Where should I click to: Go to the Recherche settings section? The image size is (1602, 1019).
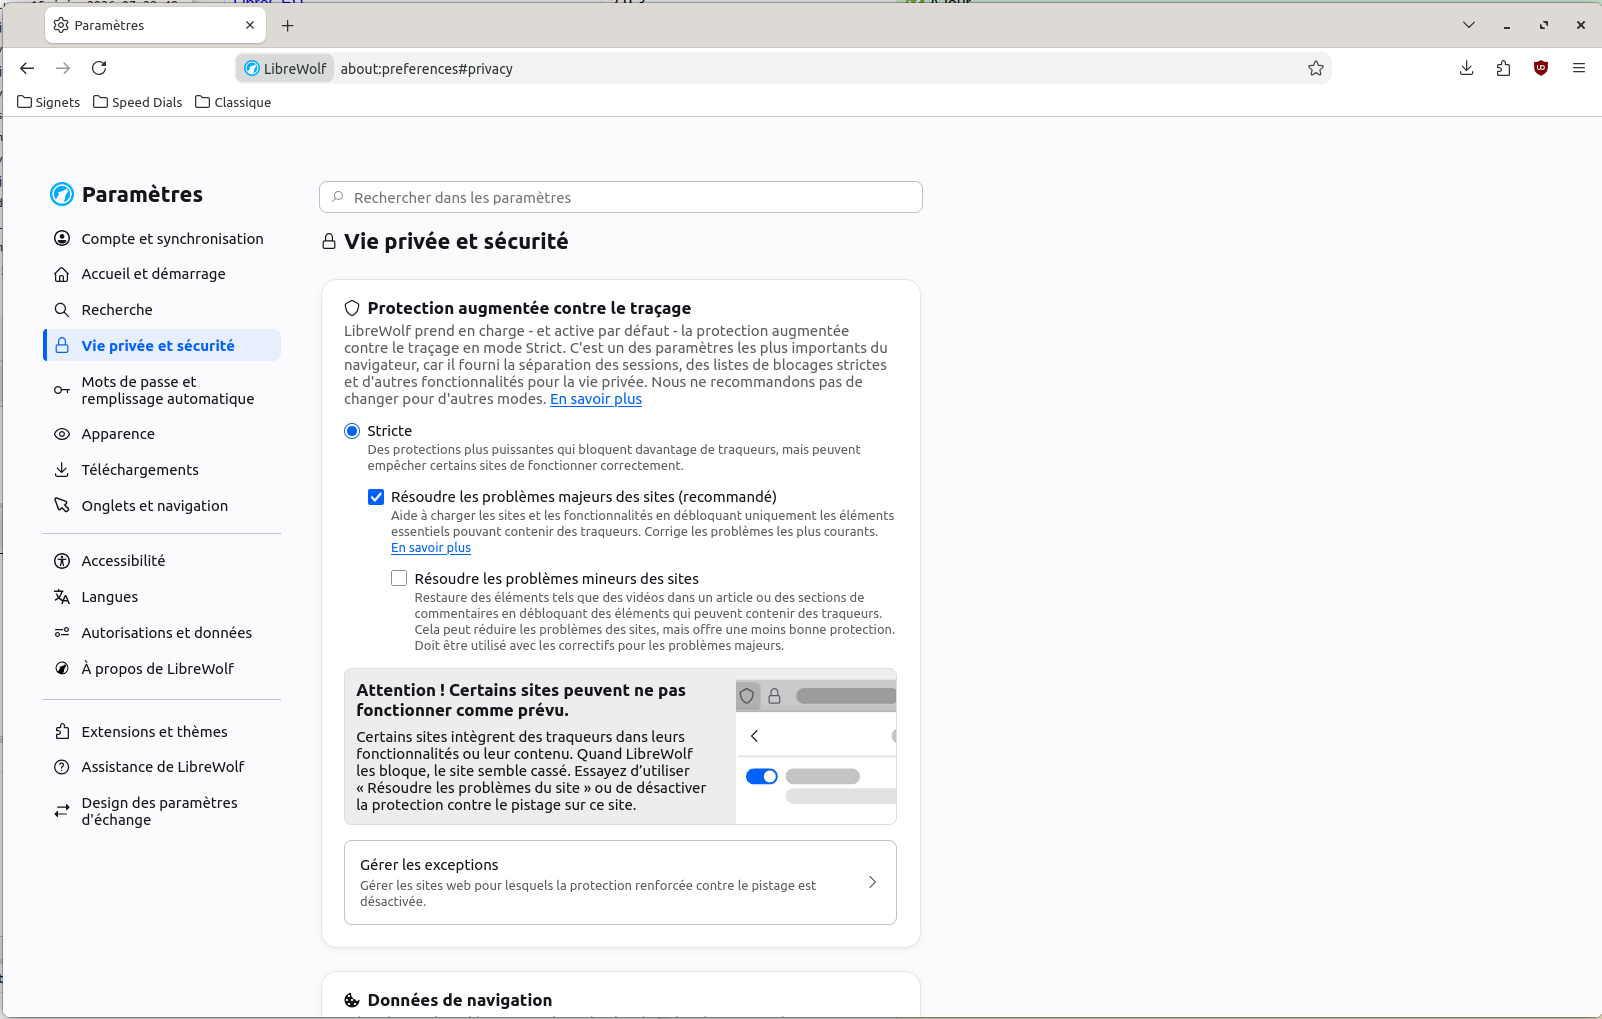162,310
